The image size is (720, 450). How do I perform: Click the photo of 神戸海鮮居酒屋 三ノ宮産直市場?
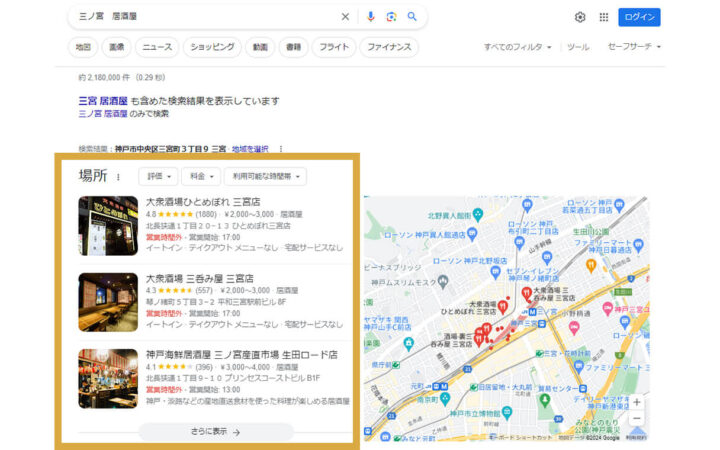(x=108, y=379)
